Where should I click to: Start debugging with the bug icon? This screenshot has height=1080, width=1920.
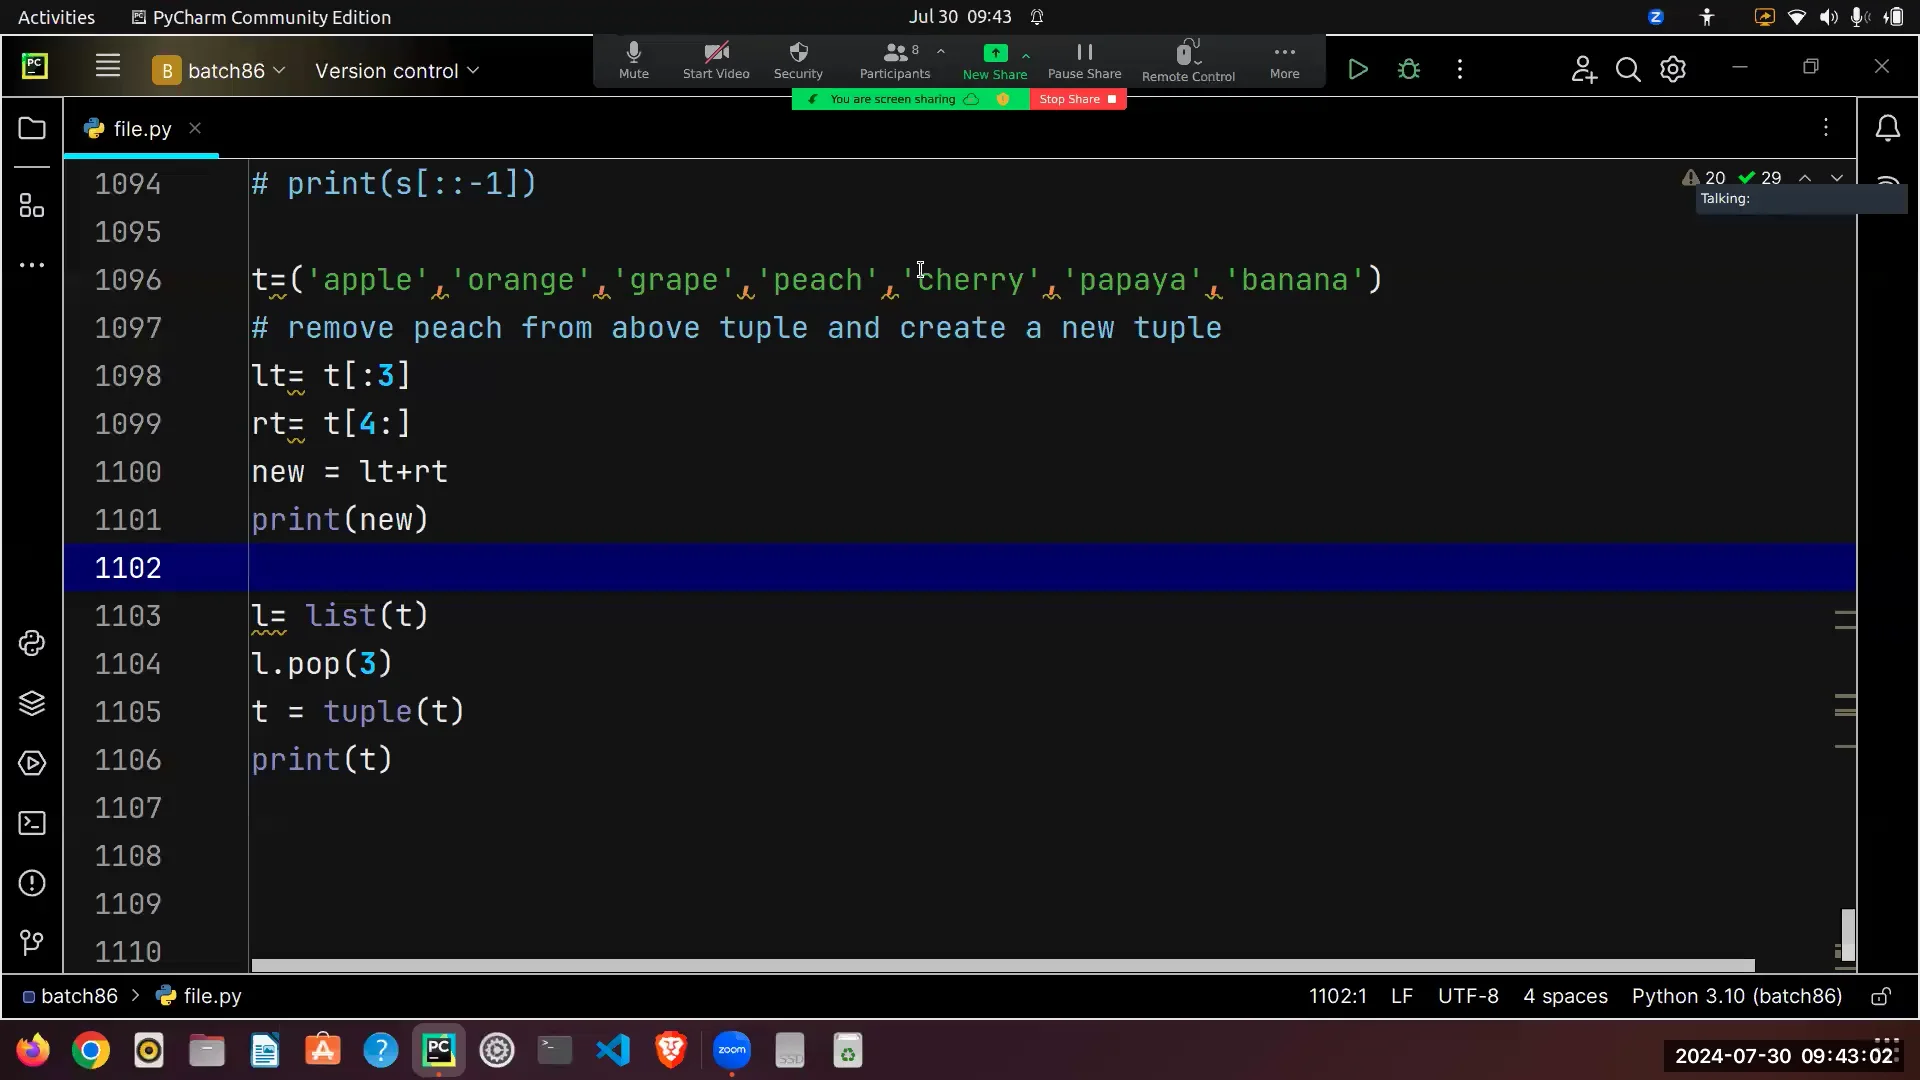(1408, 68)
